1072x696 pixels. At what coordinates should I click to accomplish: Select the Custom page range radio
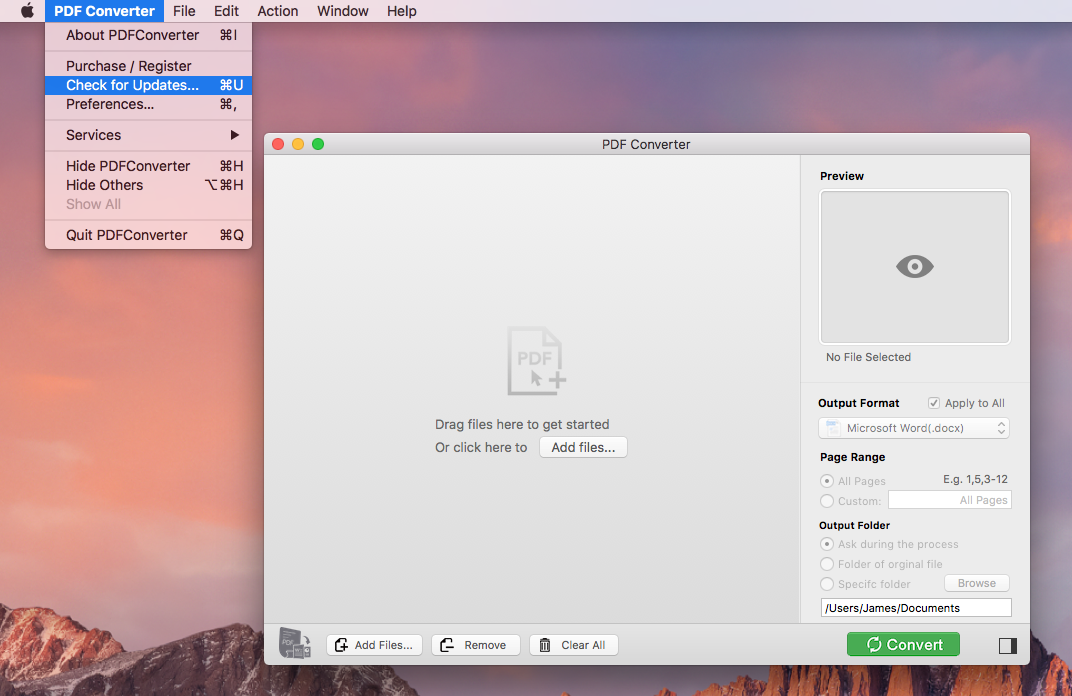coord(827,501)
